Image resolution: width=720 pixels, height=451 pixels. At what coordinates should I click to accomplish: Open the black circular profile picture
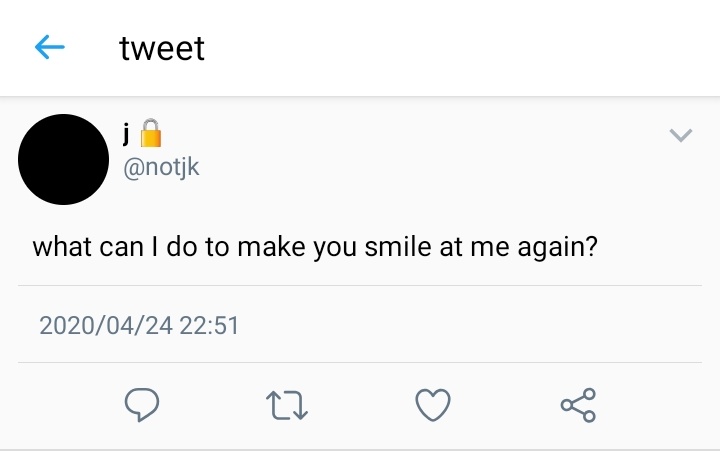point(64,160)
